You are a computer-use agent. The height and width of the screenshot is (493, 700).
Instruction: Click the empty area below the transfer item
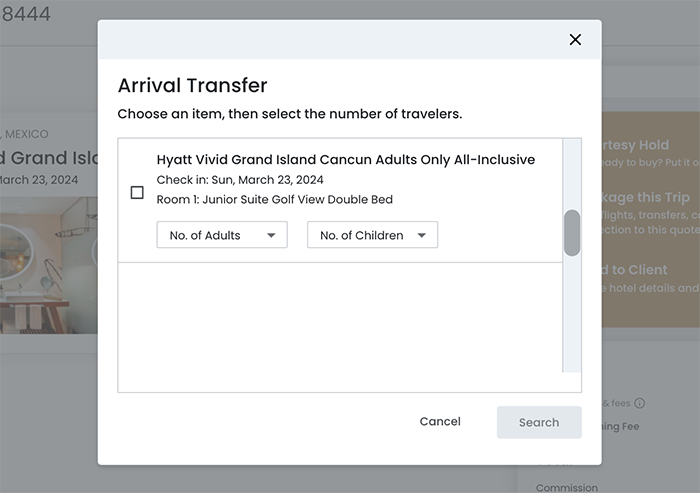[340, 326]
